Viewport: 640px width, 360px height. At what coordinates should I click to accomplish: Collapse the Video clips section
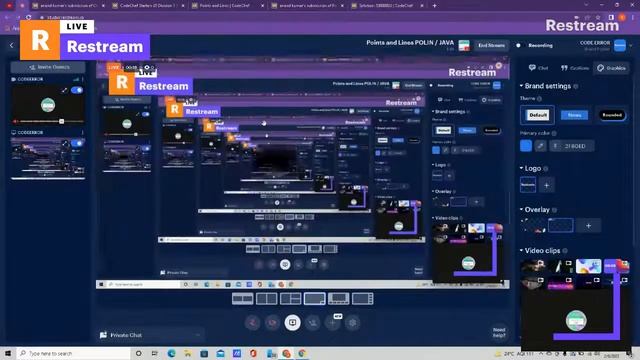pyautogui.click(x=521, y=251)
